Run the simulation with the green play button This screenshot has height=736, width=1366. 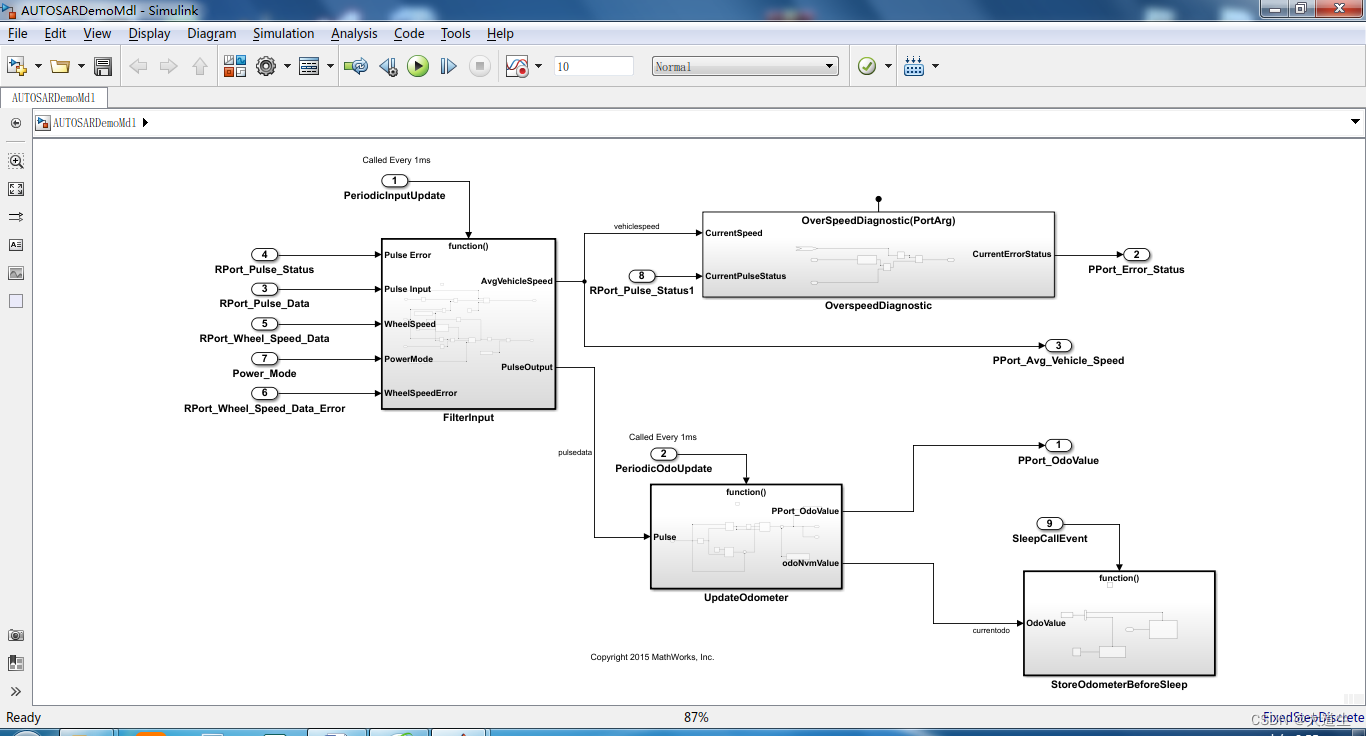417,66
